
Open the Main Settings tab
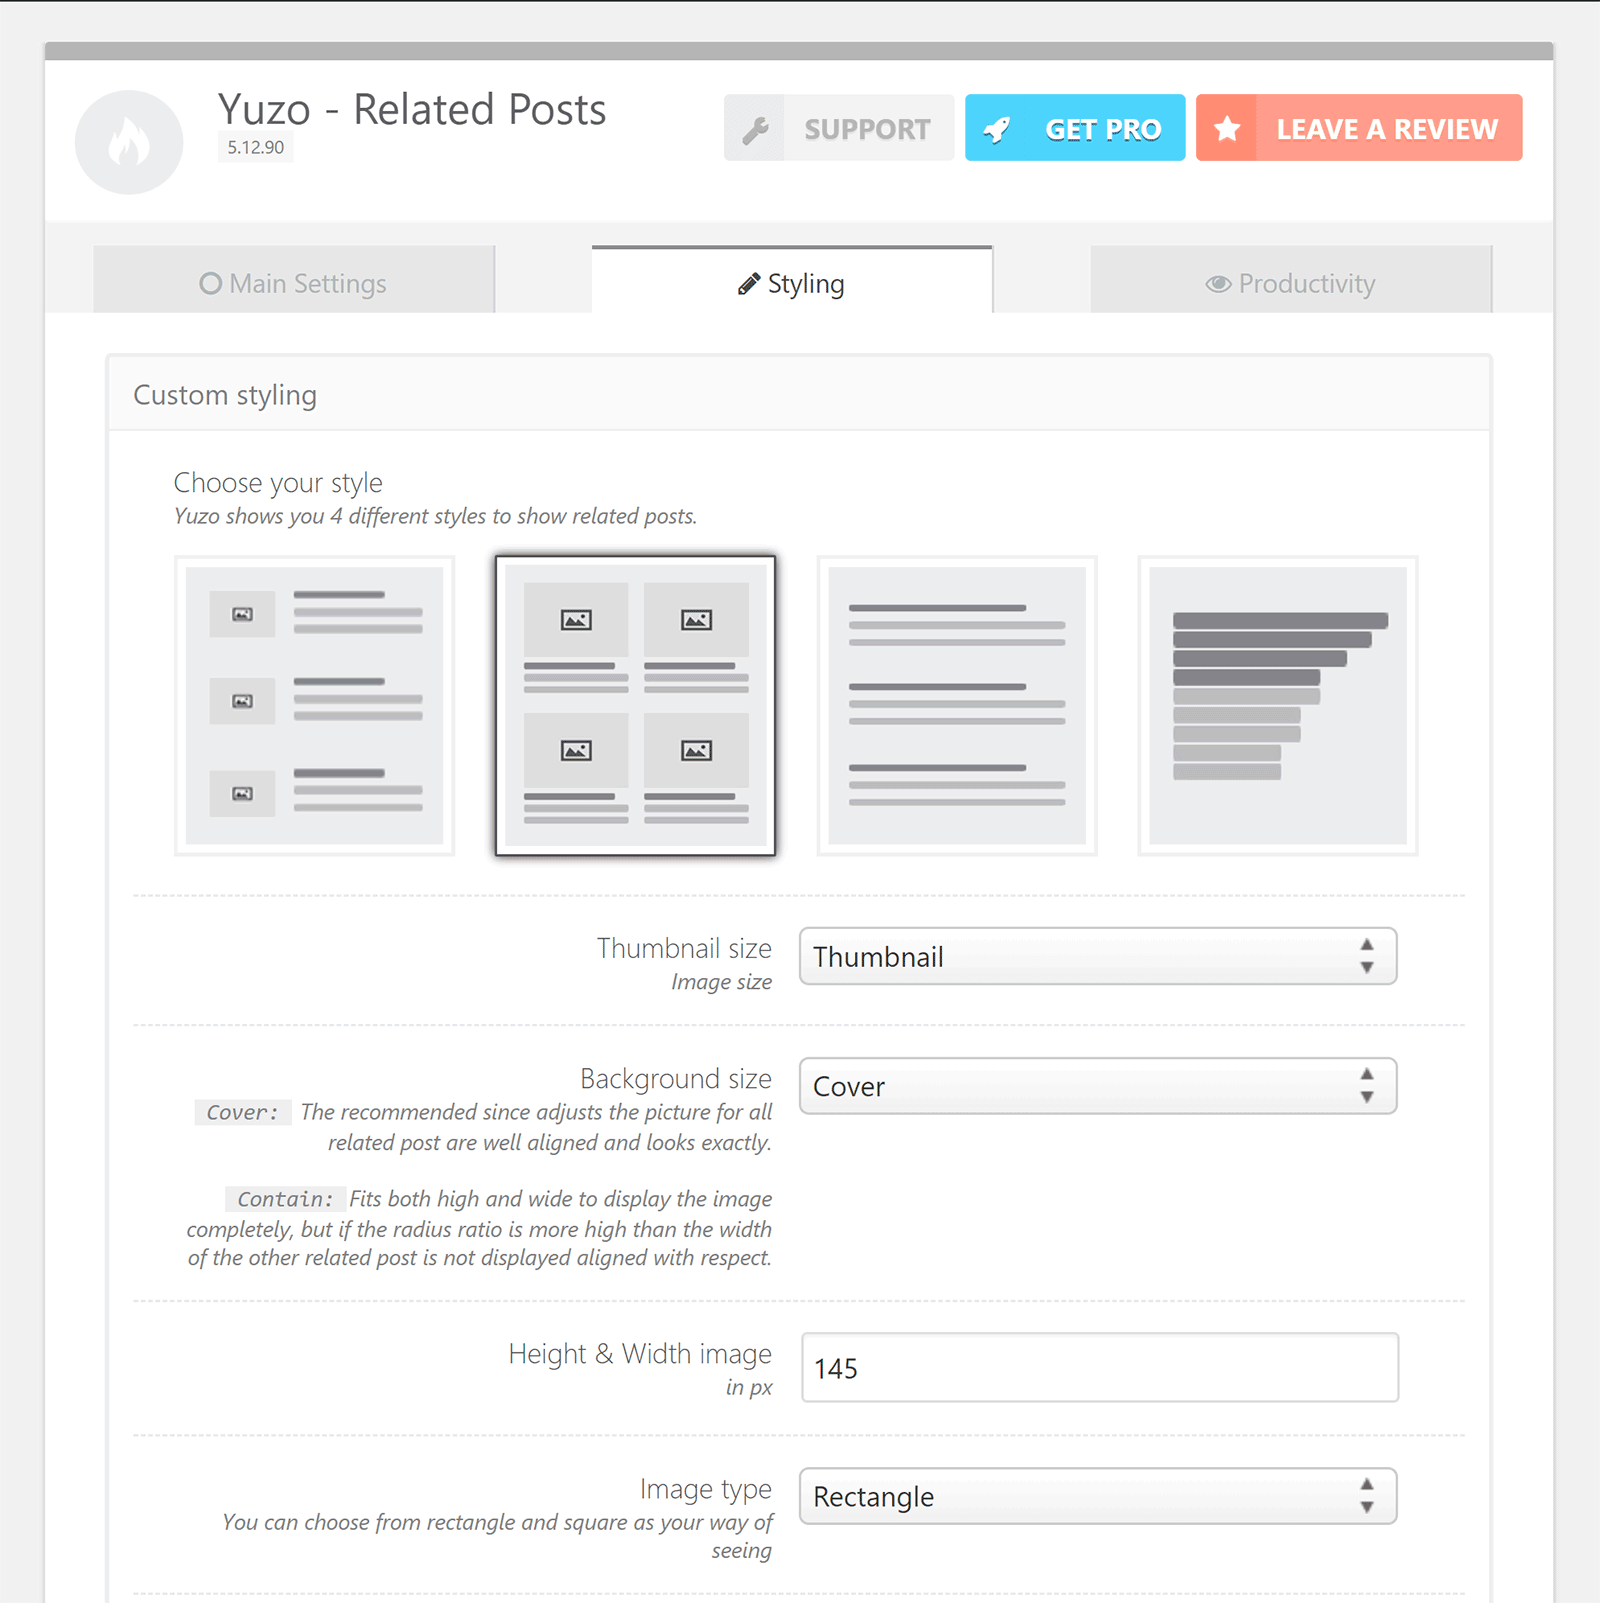point(294,280)
